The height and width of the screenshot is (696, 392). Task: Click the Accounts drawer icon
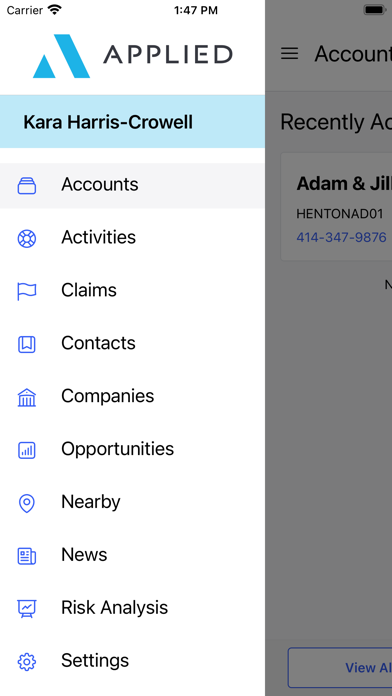point(27,186)
